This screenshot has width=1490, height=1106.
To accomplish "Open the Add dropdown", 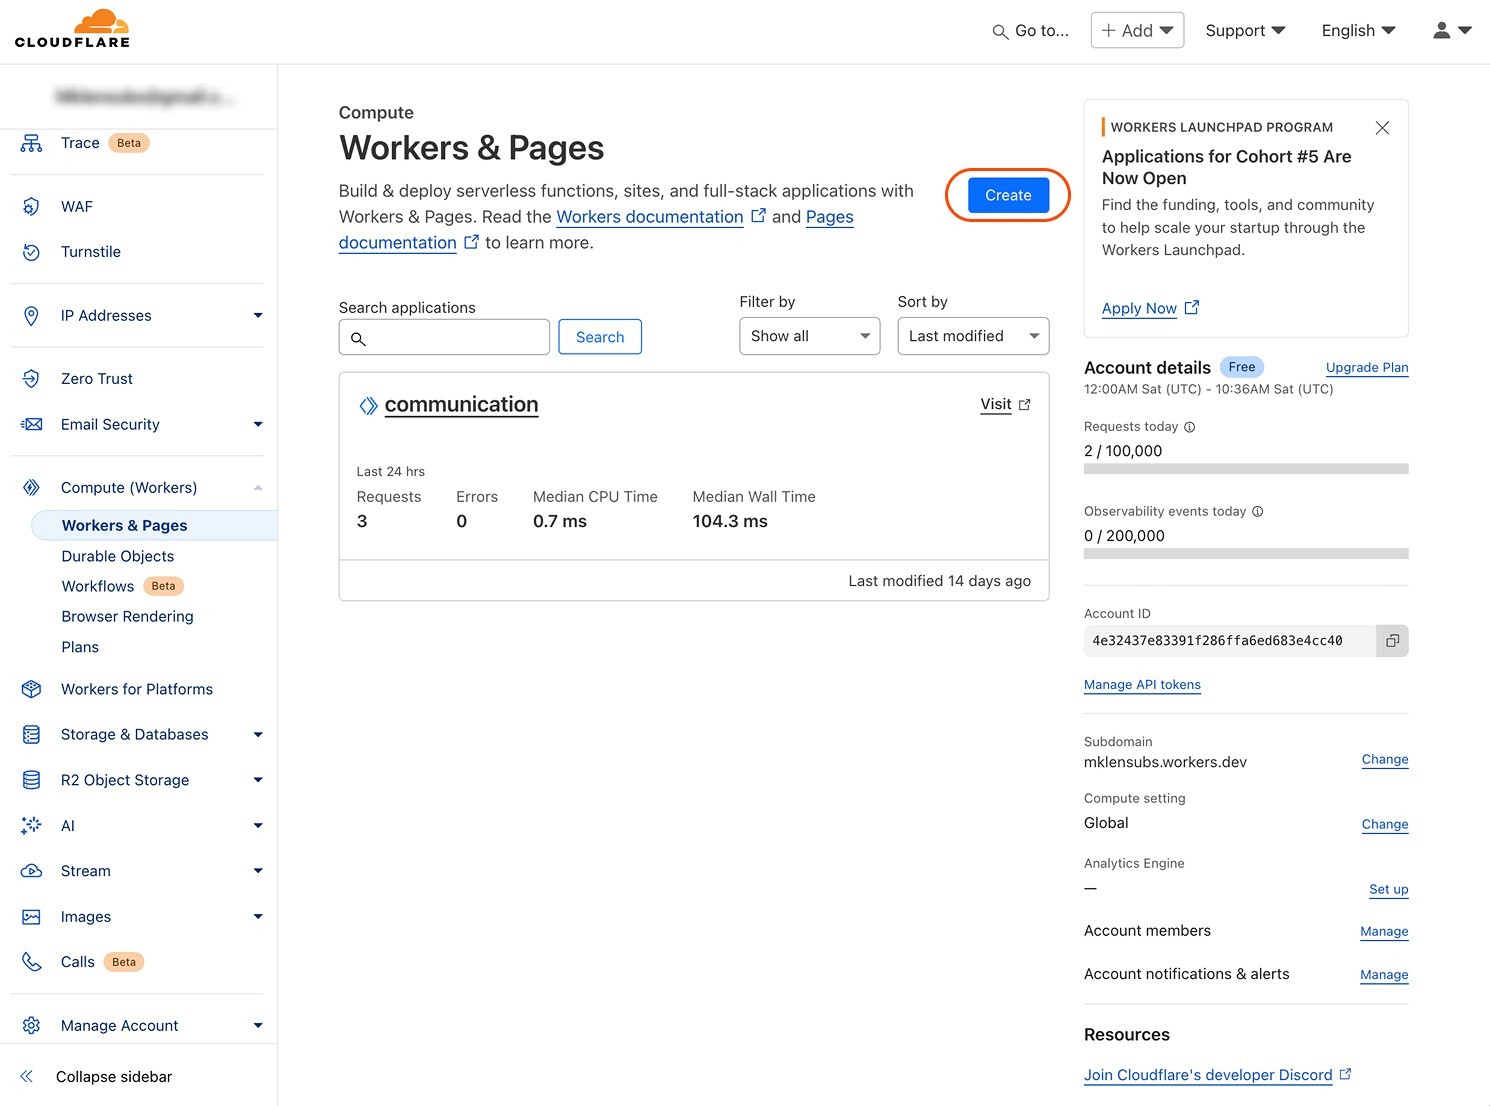I will (x=1137, y=31).
